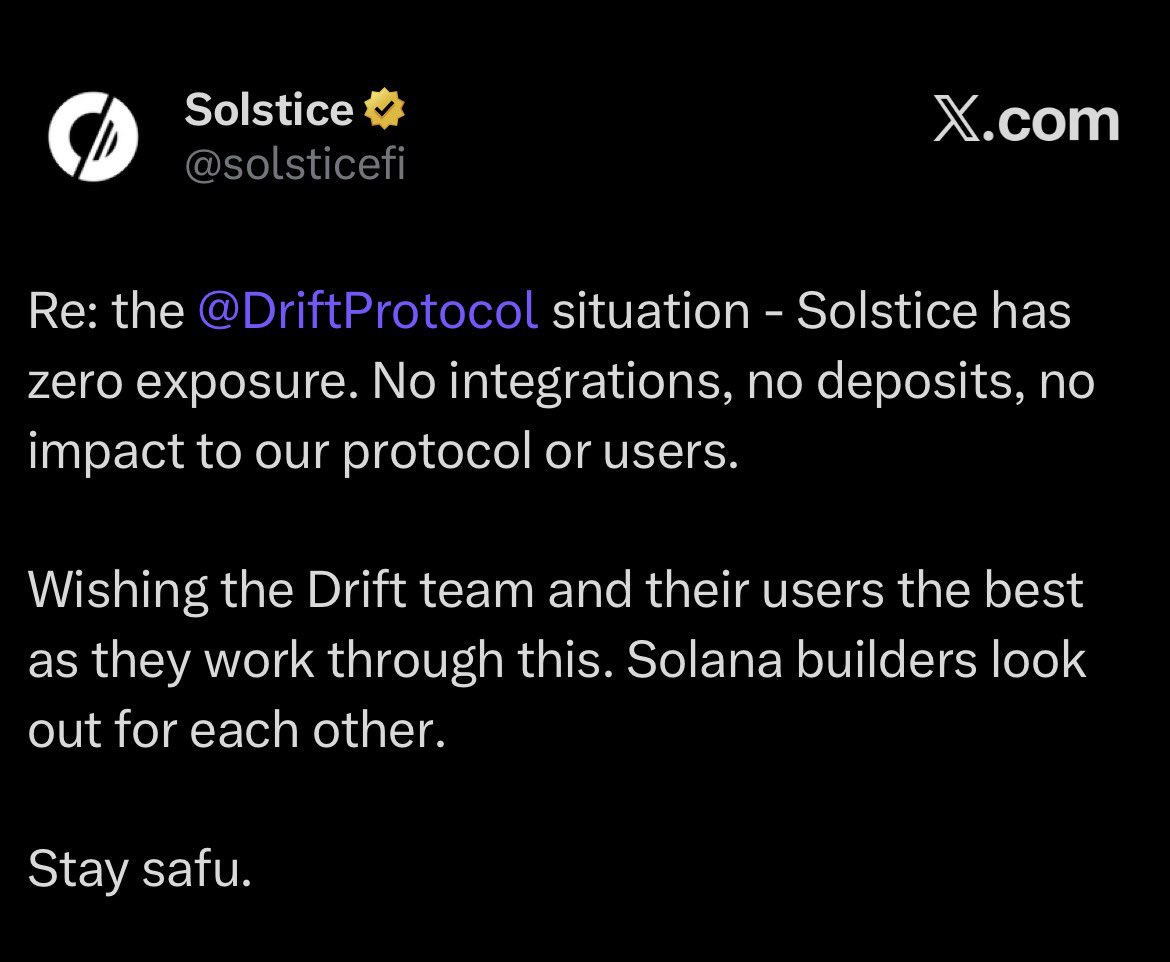This screenshot has width=1170, height=962.
Task: Click the "out for each other." line
Action: pos(235,730)
